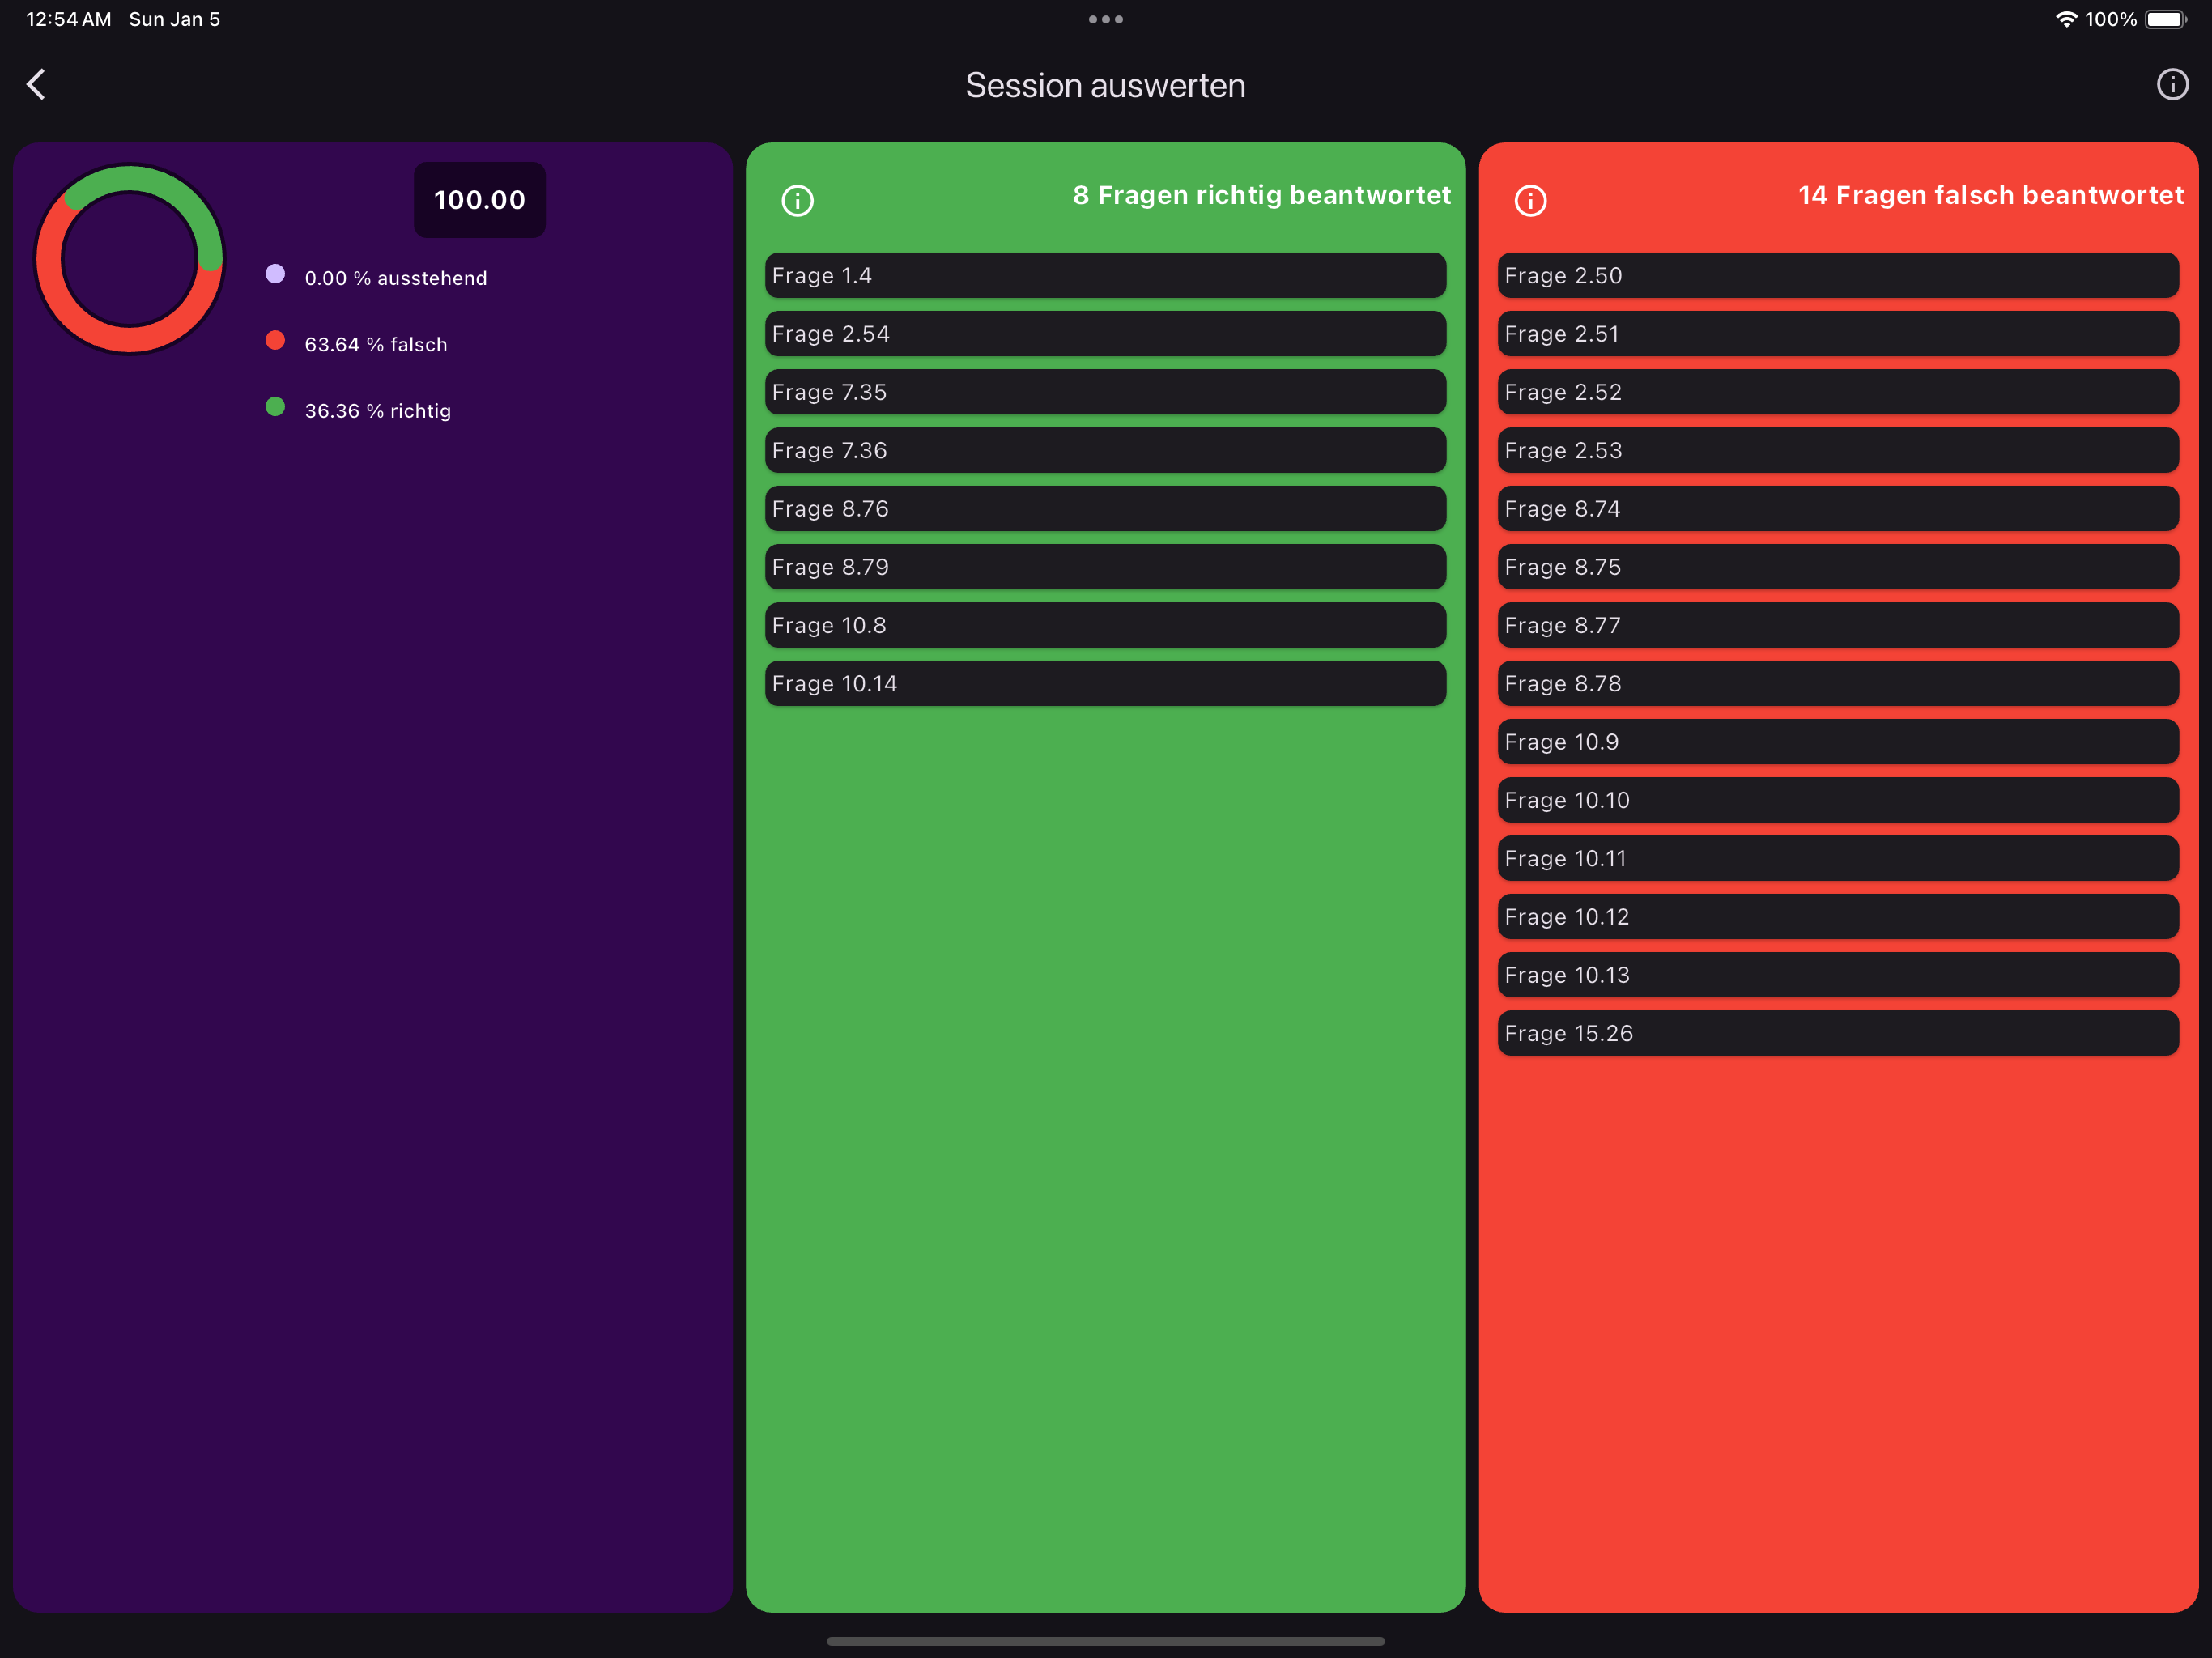Open Frage 10.13 in wrong list
The width and height of the screenshot is (2212, 1658).
pos(1838,975)
